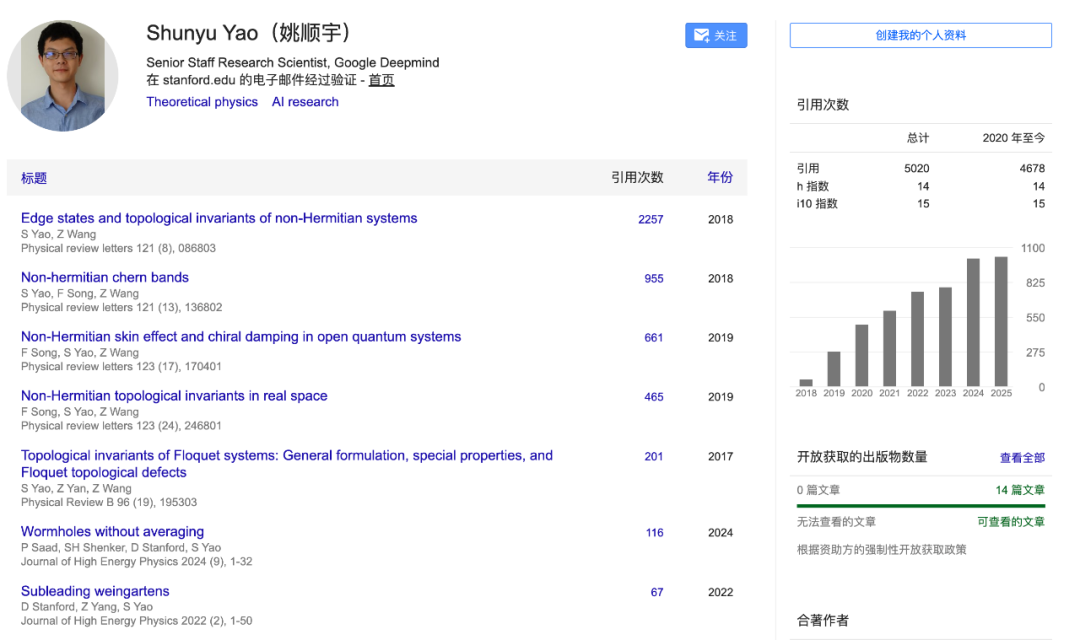This screenshot has width=1080, height=640.
Task: Select the AI research interest tag
Action: click(x=305, y=102)
